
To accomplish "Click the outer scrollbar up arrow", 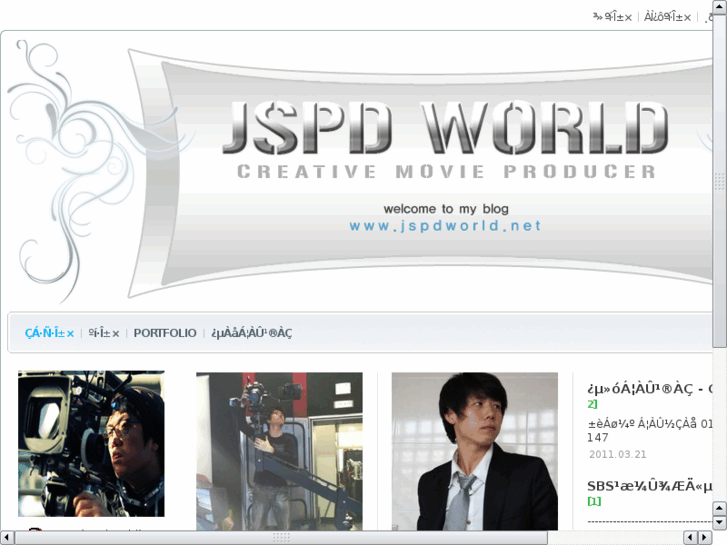I will (720, 6).
